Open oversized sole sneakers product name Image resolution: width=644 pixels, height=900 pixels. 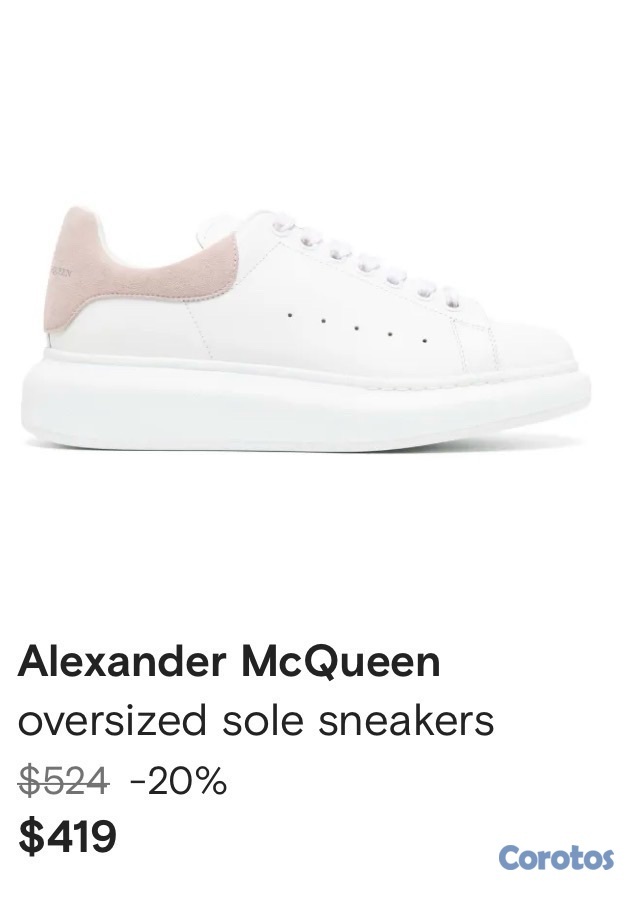tap(256, 721)
